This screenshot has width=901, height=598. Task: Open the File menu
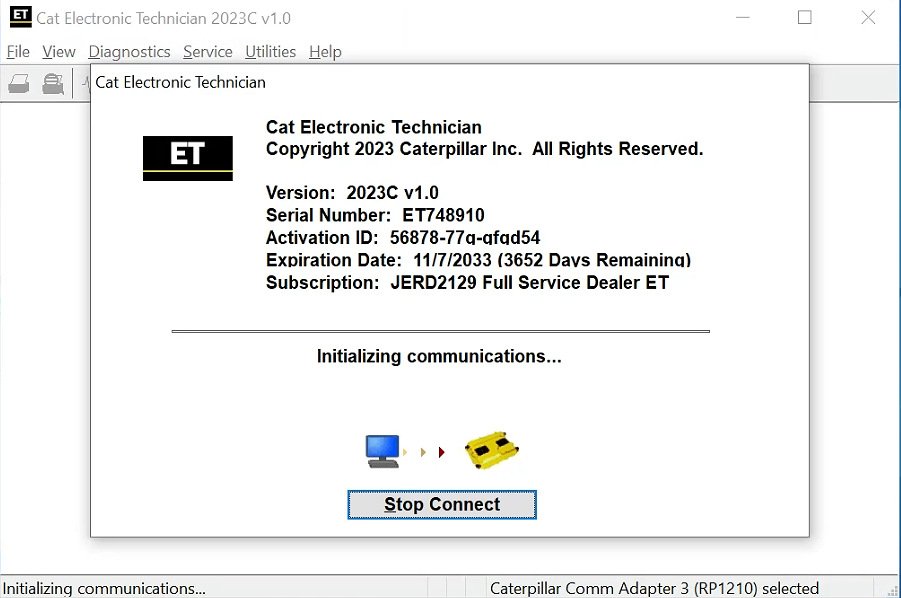[18, 52]
